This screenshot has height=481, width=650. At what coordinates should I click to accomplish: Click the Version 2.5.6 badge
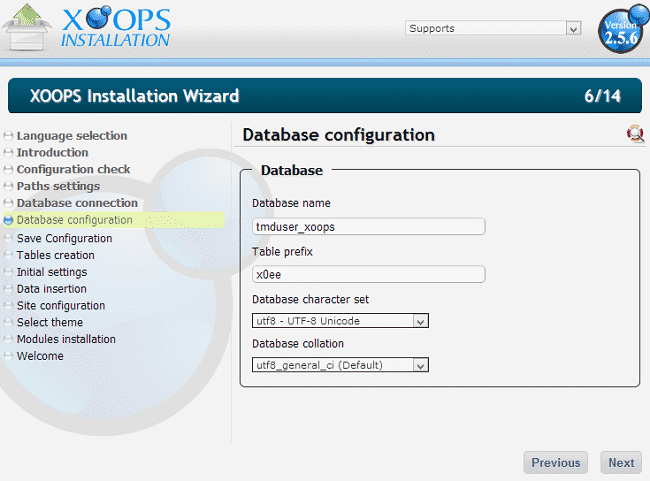[x=622, y=29]
